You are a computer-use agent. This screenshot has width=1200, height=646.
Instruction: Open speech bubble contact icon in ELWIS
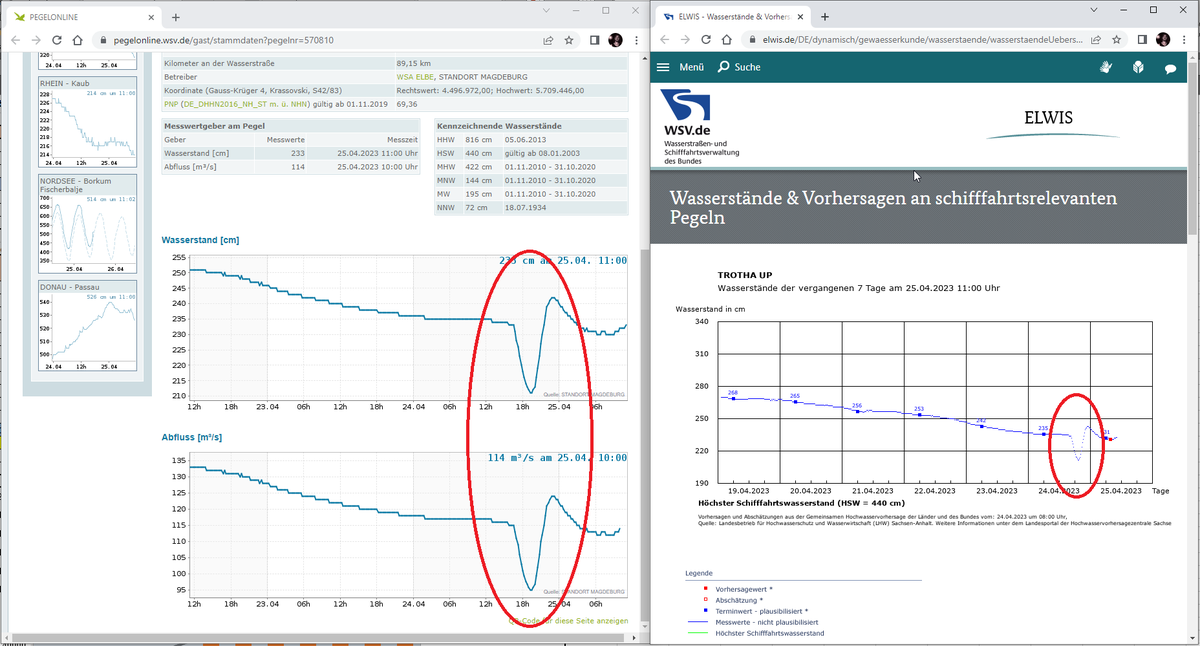click(1170, 68)
